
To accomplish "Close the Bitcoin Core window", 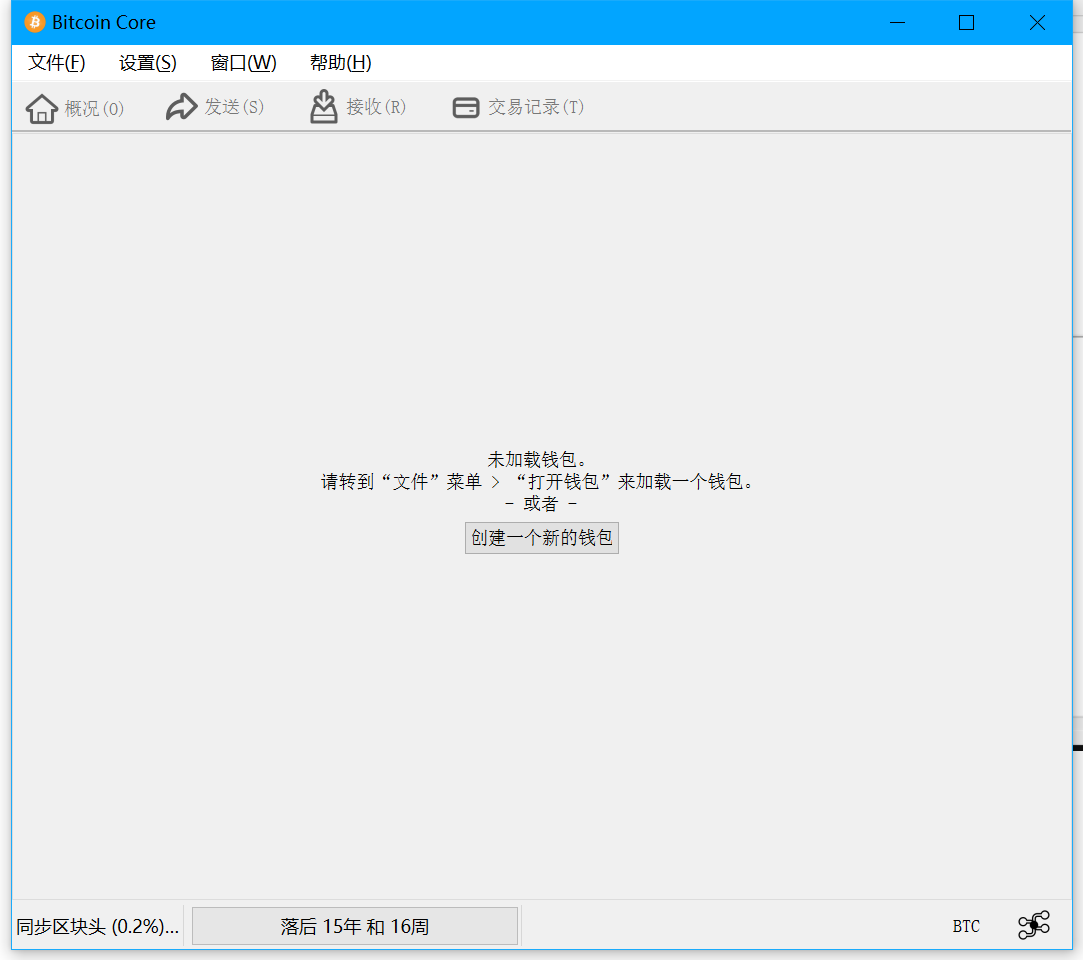I will tap(1037, 23).
